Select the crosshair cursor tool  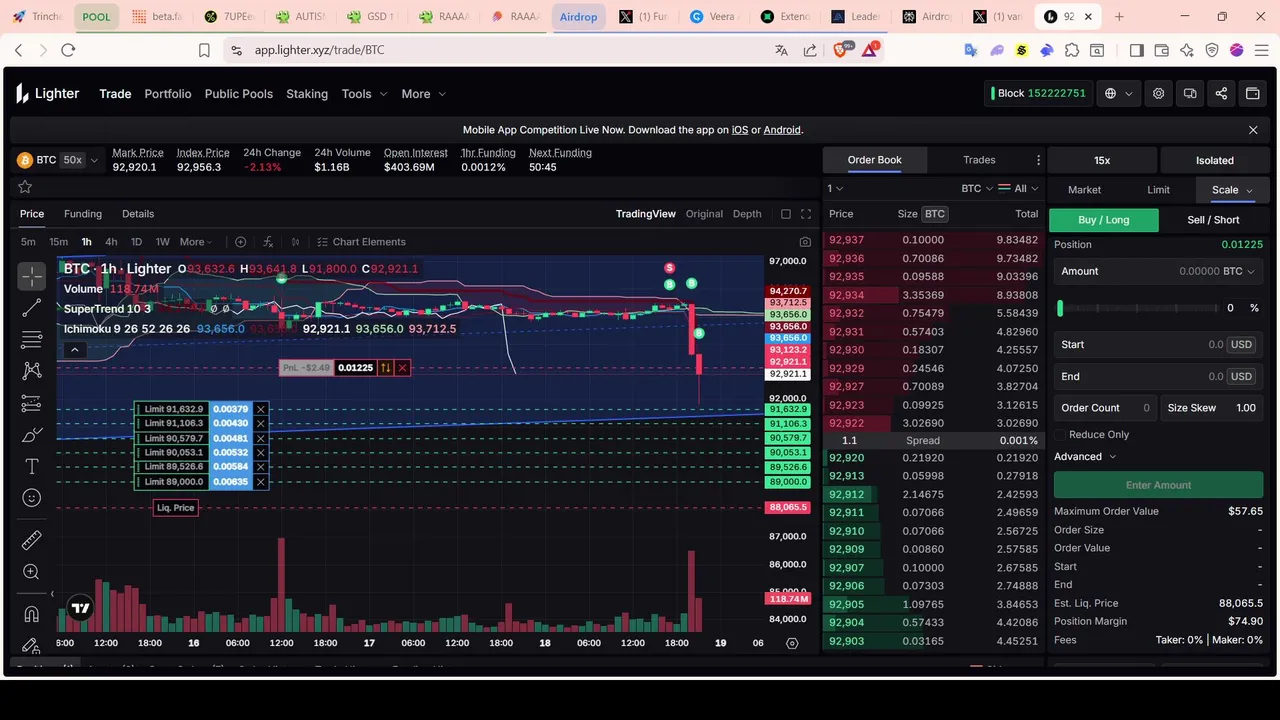click(x=31, y=276)
